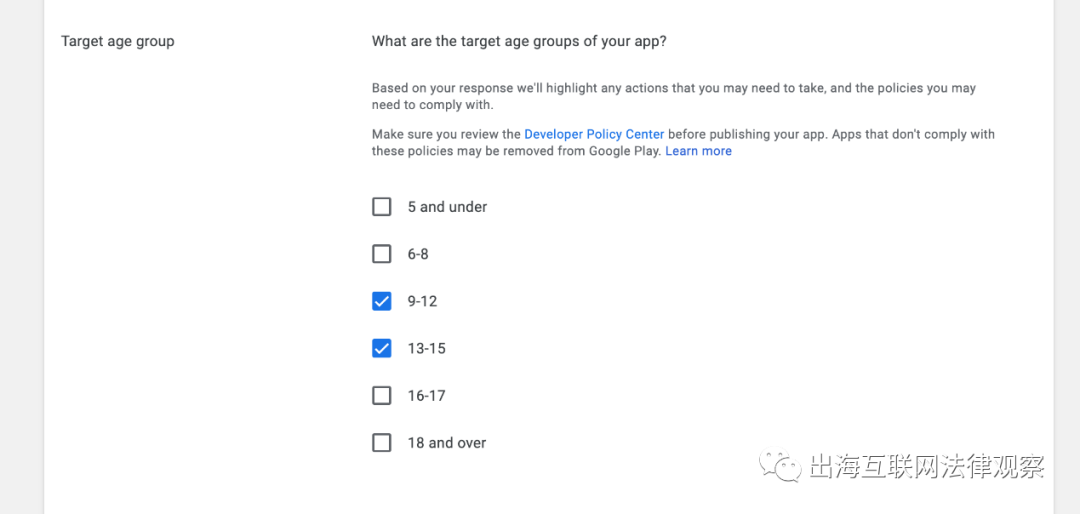Click the '18 and over' label text
The image size is (1080, 514).
[x=446, y=442]
